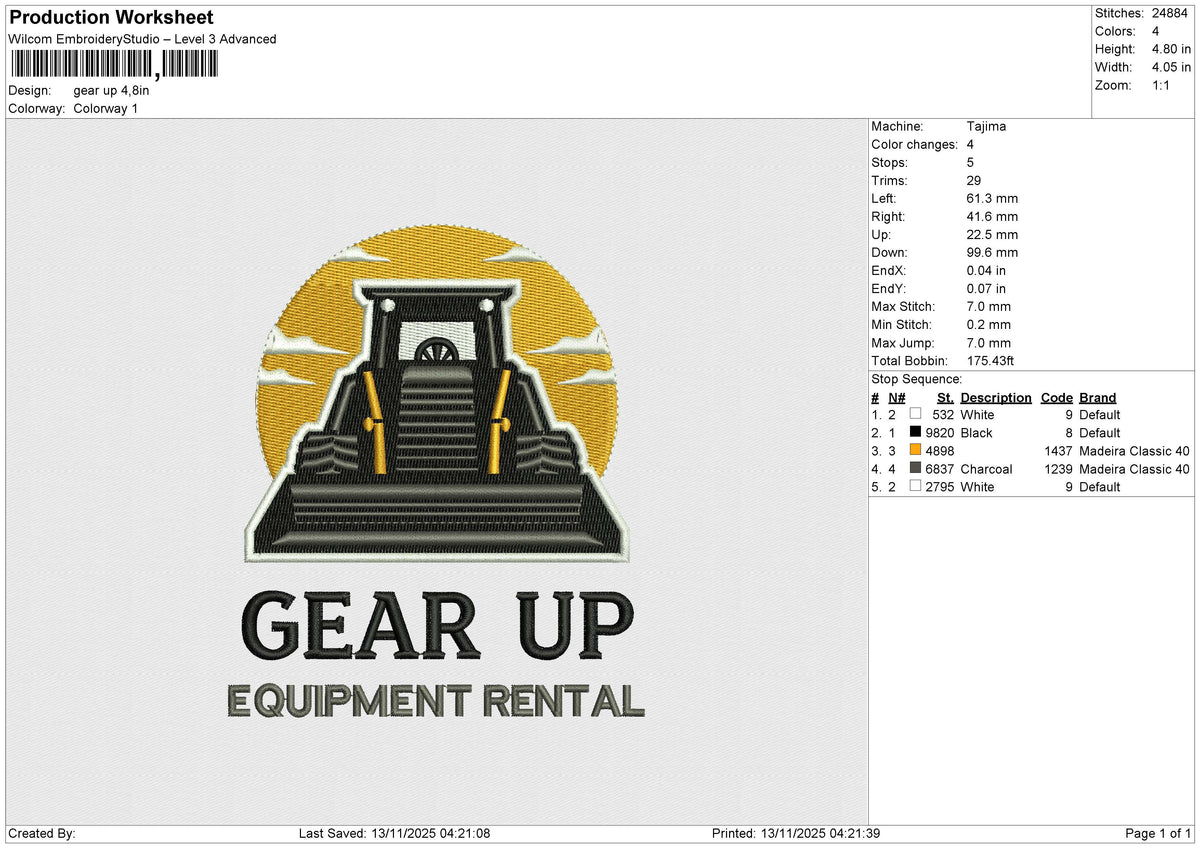Click the 'Max Stitch:' label
Screen dimensions: 1200x848
[x=903, y=306]
